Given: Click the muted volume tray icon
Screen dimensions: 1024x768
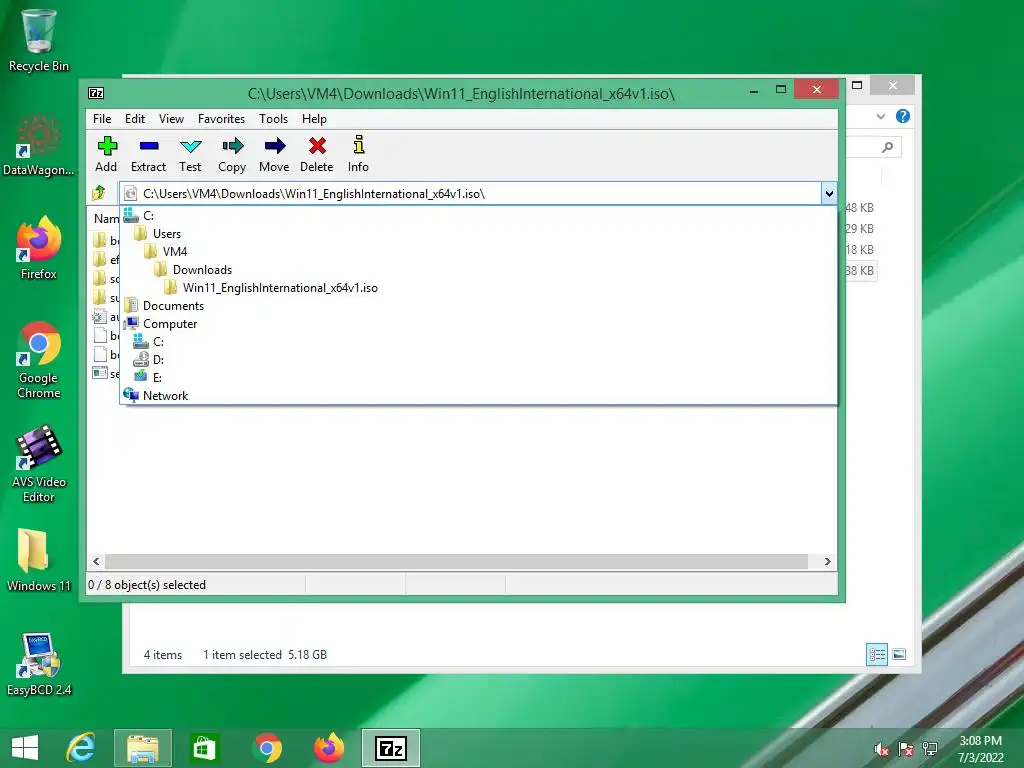Looking at the screenshot, I should [x=882, y=750].
